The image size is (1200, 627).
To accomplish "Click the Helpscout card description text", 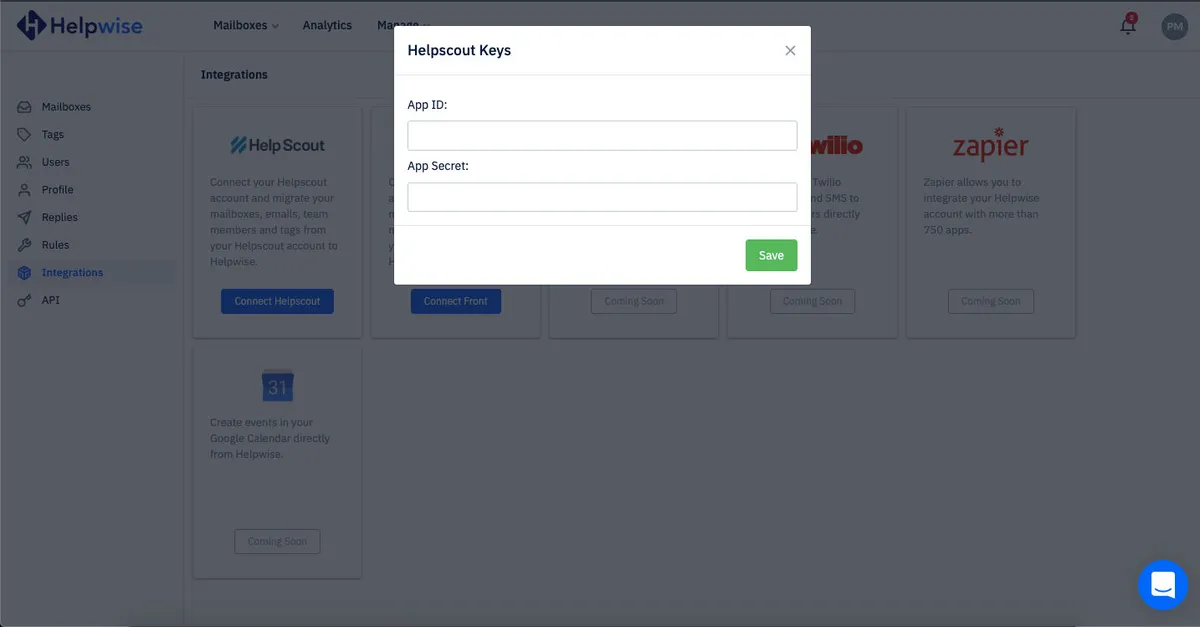I will pyautogui.click(x=276, y=222).
